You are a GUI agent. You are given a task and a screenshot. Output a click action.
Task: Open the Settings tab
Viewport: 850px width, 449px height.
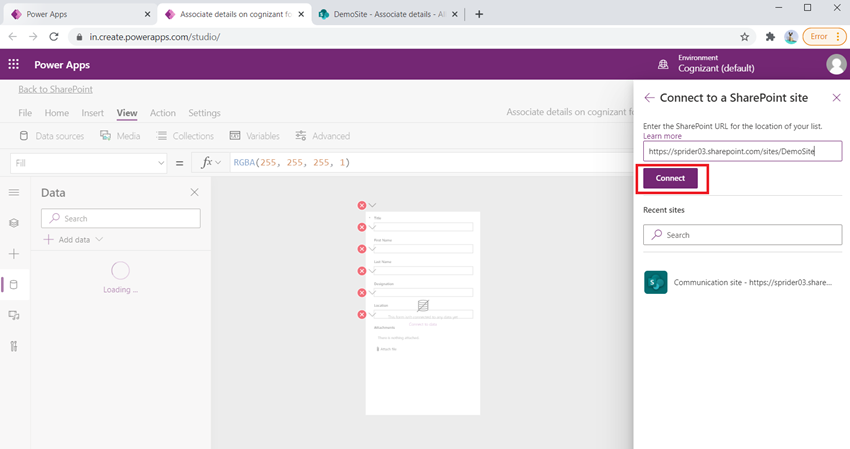pos(204,113)
